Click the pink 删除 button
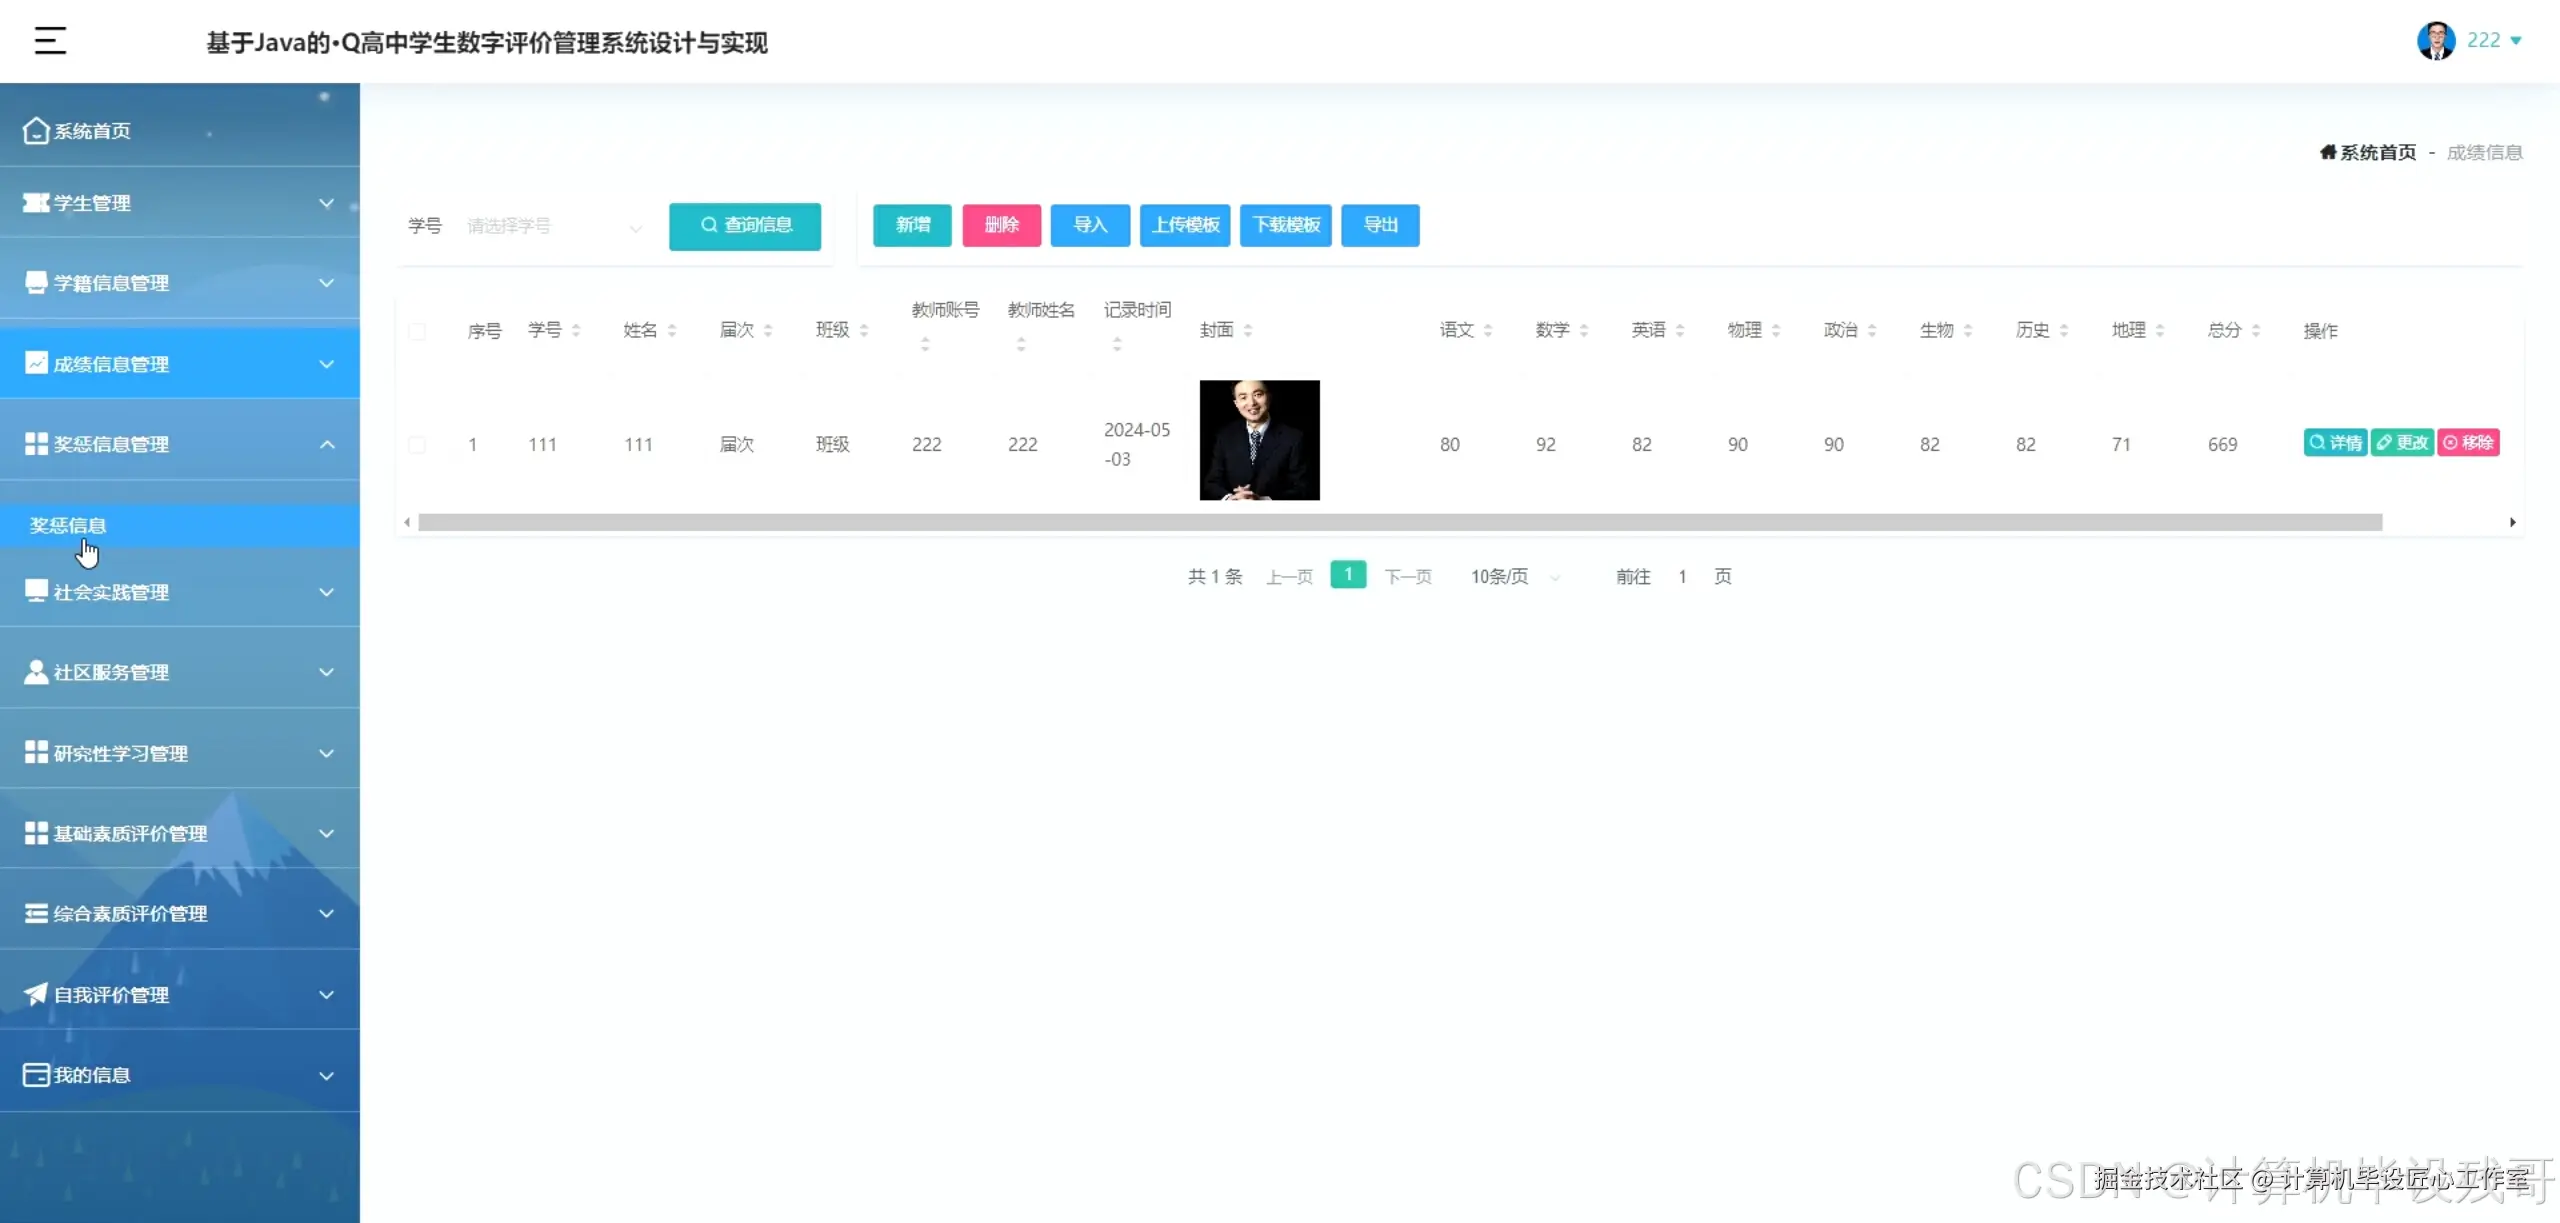Viewport: 2560px width, 1223px height. (1001, 226)
